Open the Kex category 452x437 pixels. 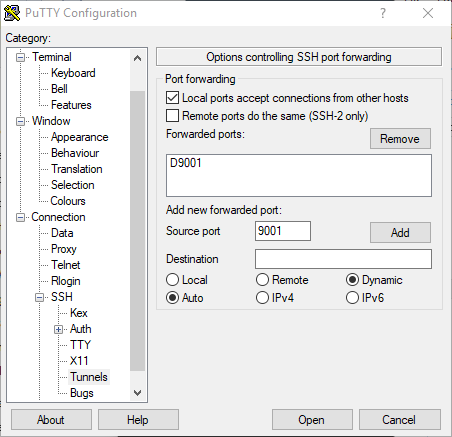click(x=79, y=313)
